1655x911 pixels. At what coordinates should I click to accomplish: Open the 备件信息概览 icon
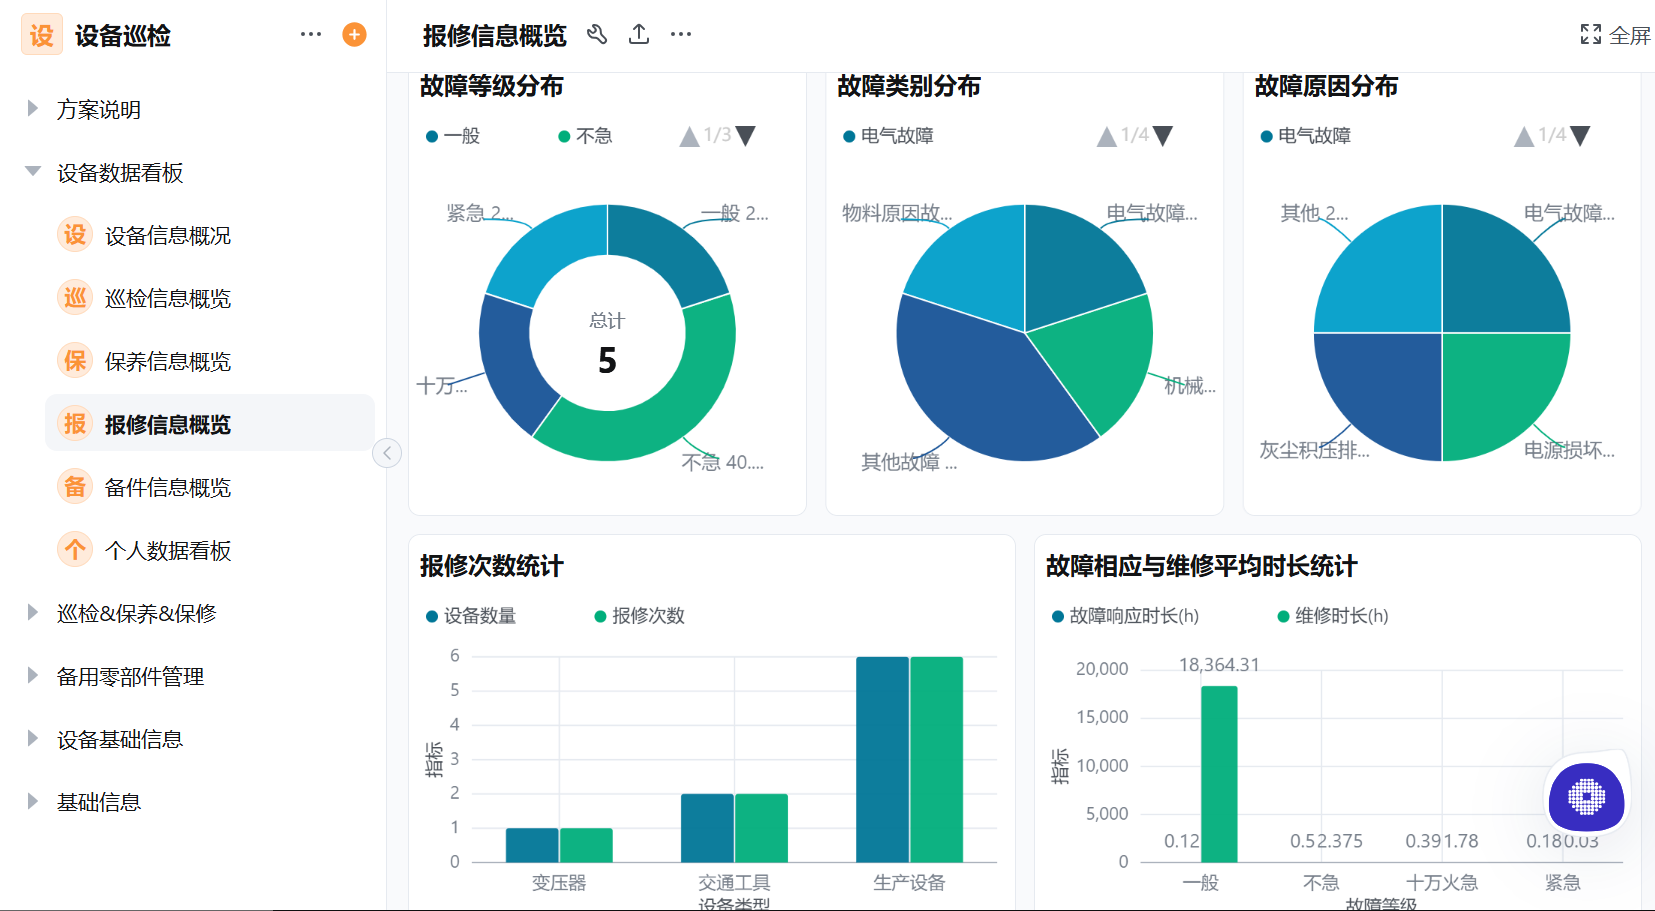coord(74,487)
